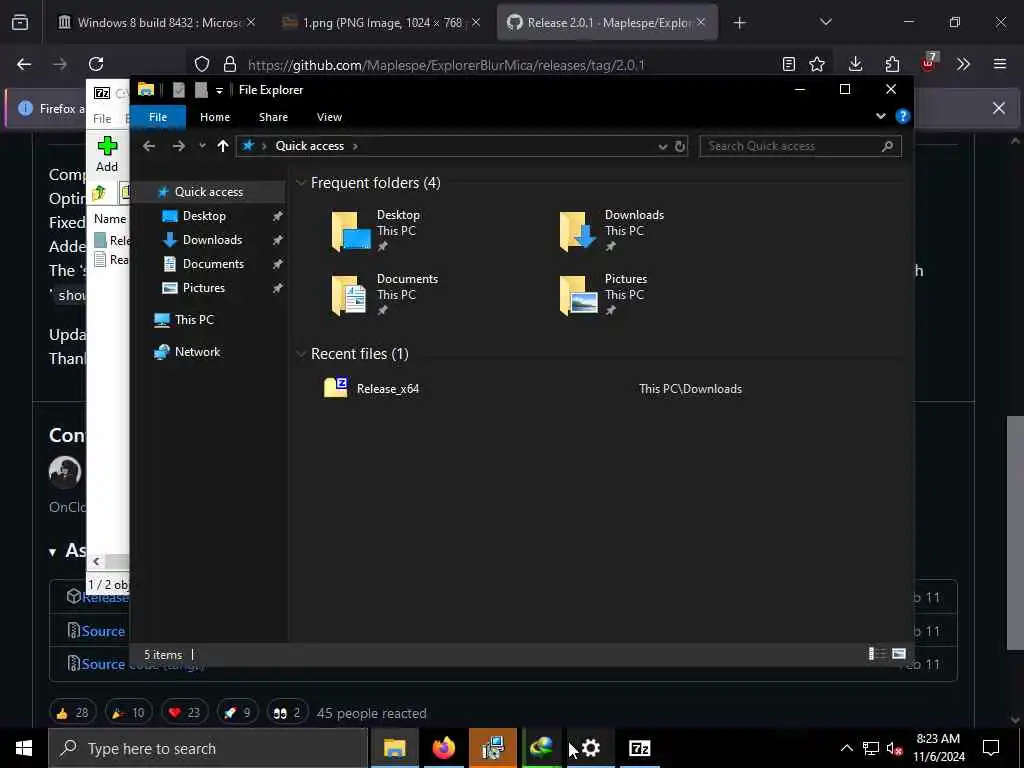Switch to large icons view in status bar

coord(899,654)
